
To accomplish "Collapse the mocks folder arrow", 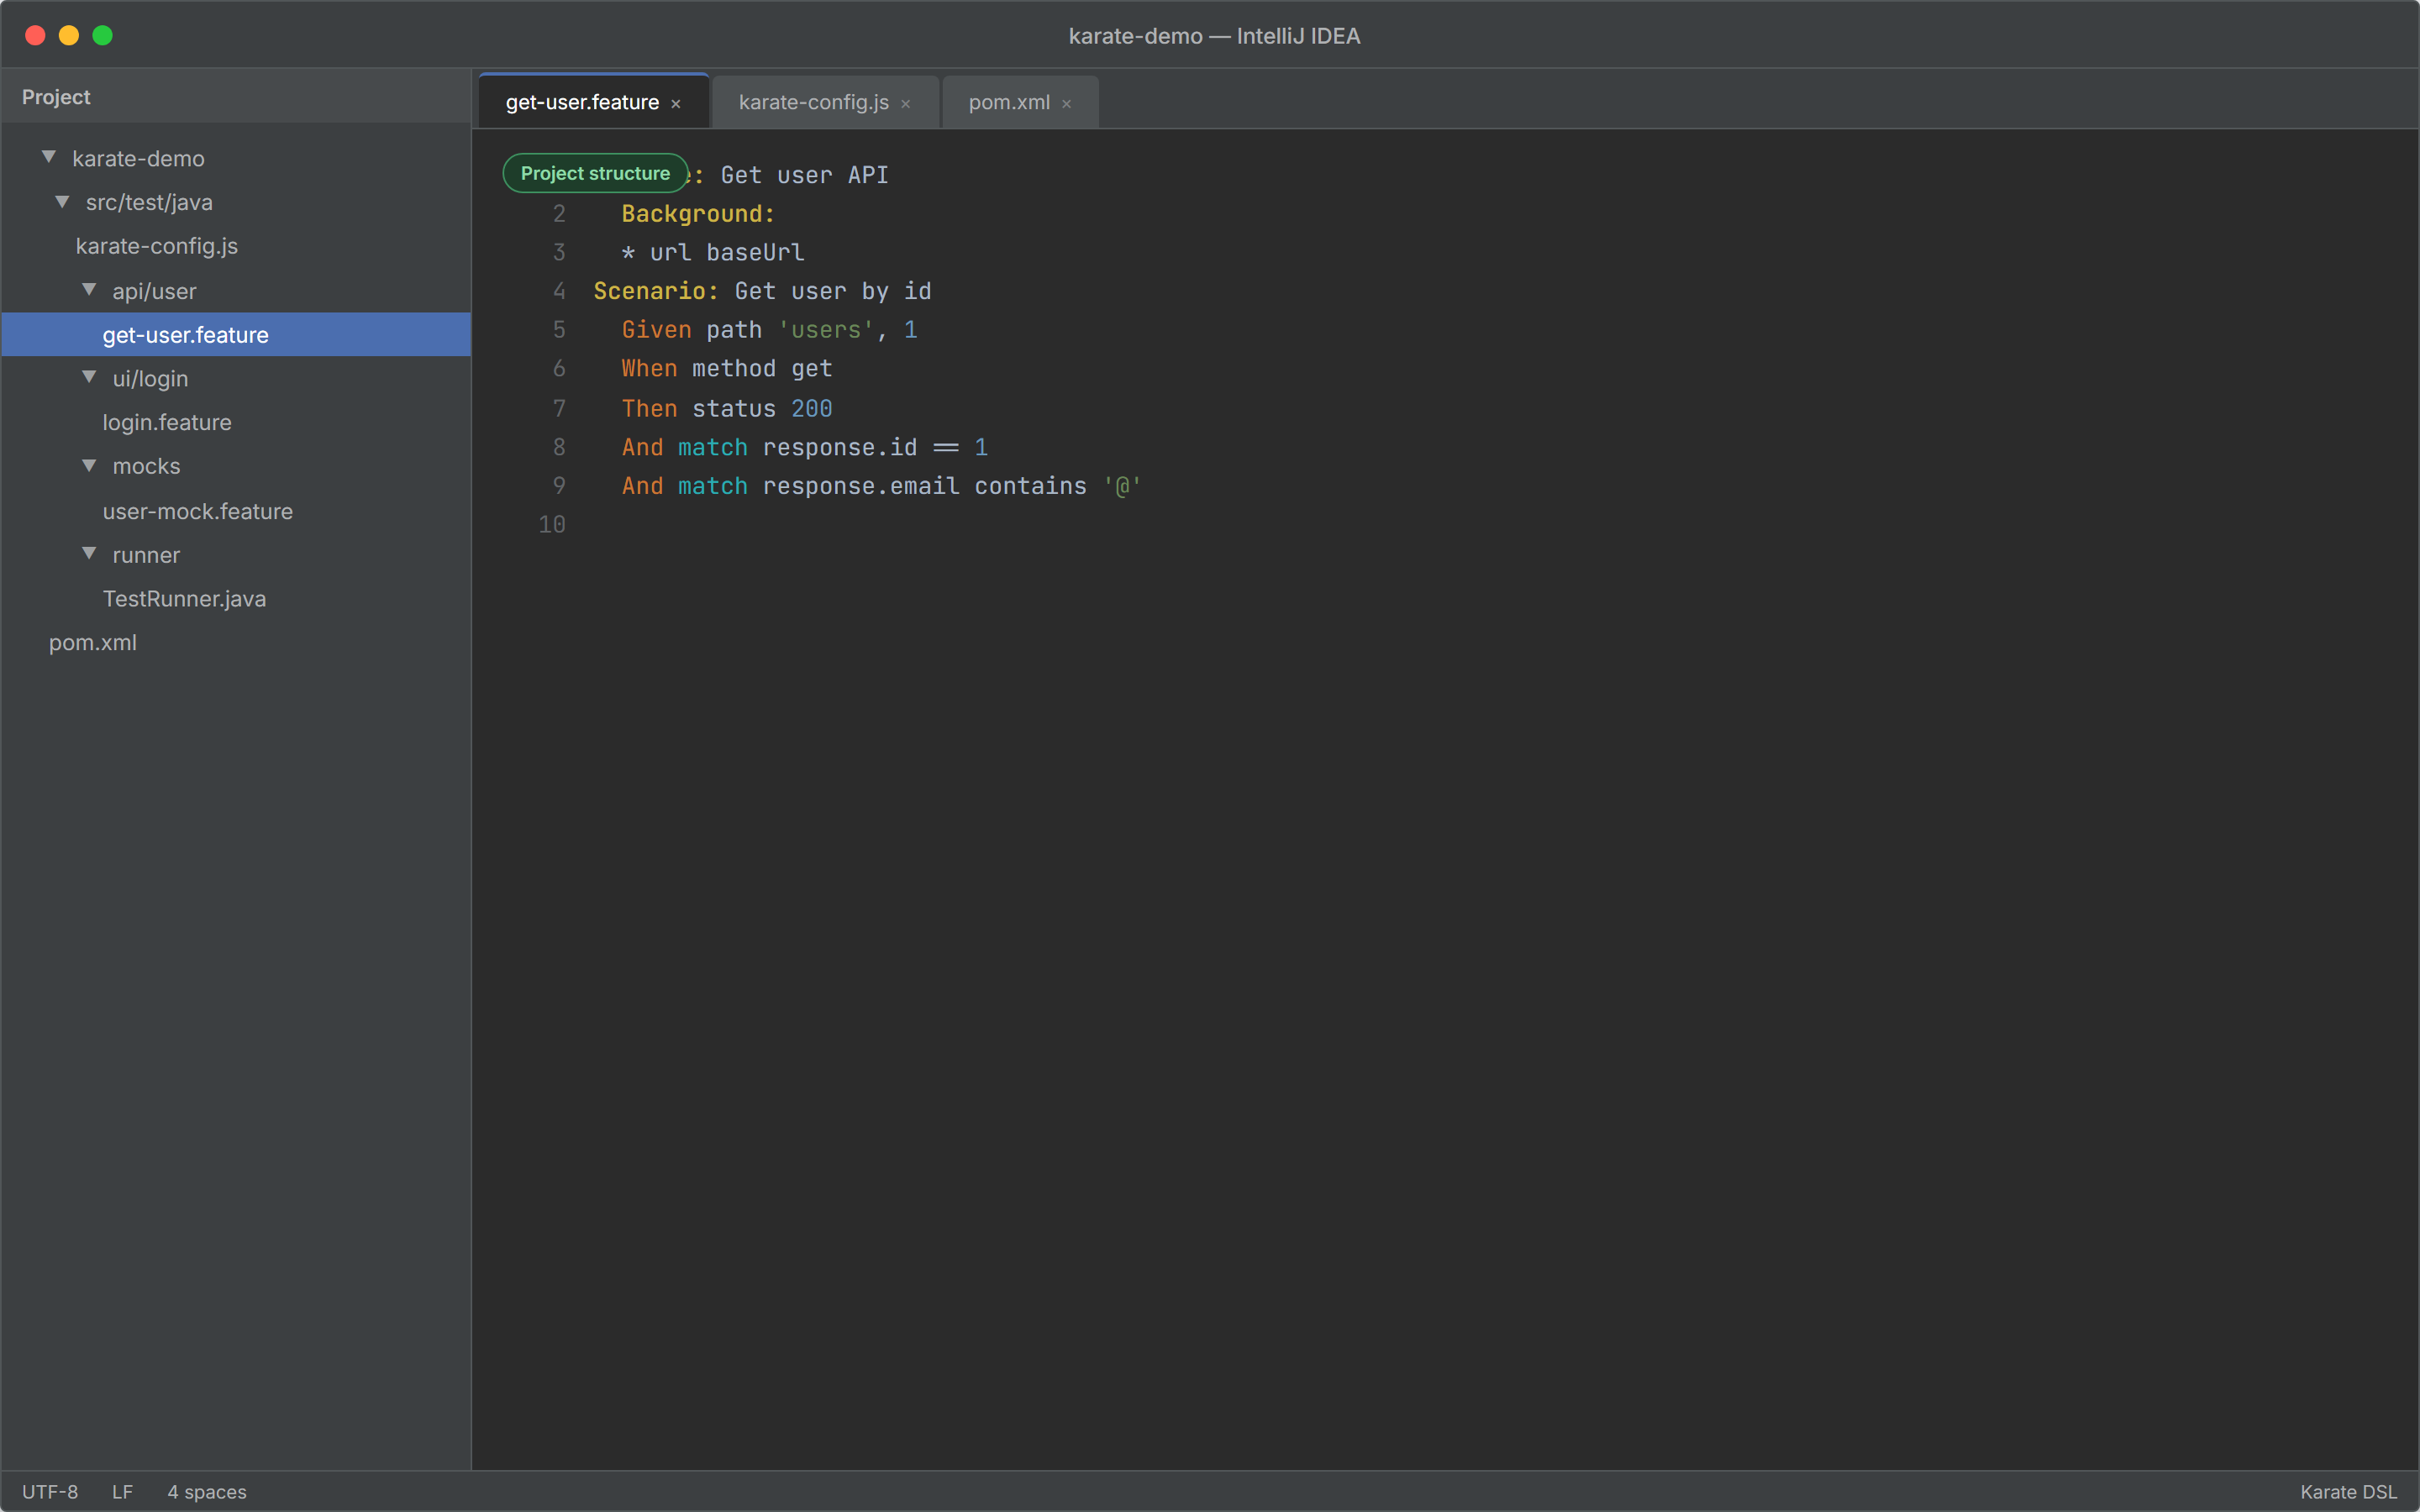I will click(89, 465).
